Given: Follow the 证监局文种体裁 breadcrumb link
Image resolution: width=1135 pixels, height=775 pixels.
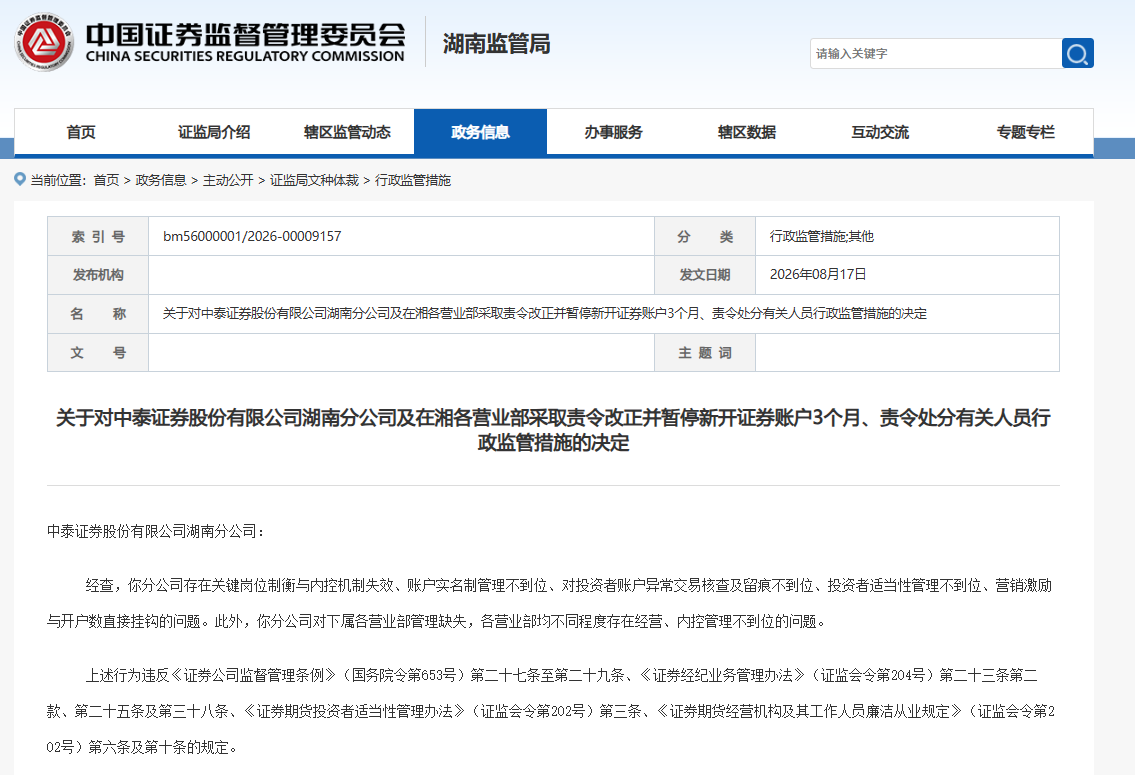Looking at the screenshot, I should (x=314, y=180).
